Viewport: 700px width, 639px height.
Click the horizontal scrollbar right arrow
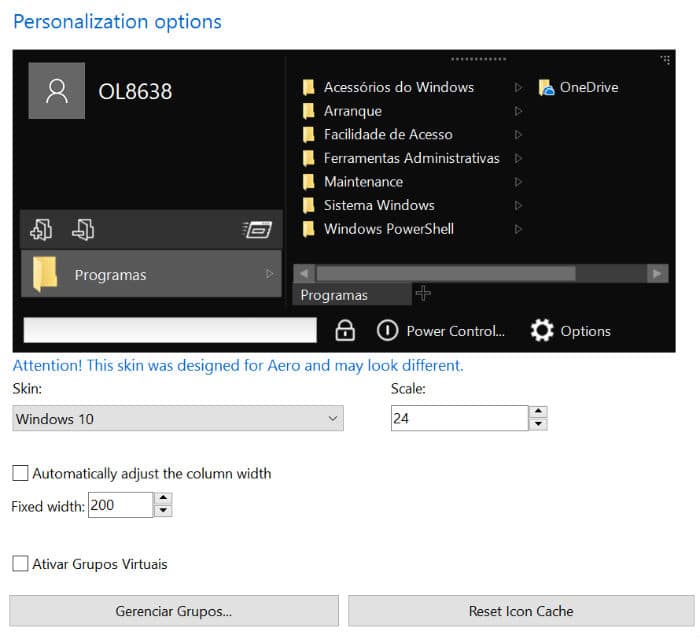click(x=657, y=273)
